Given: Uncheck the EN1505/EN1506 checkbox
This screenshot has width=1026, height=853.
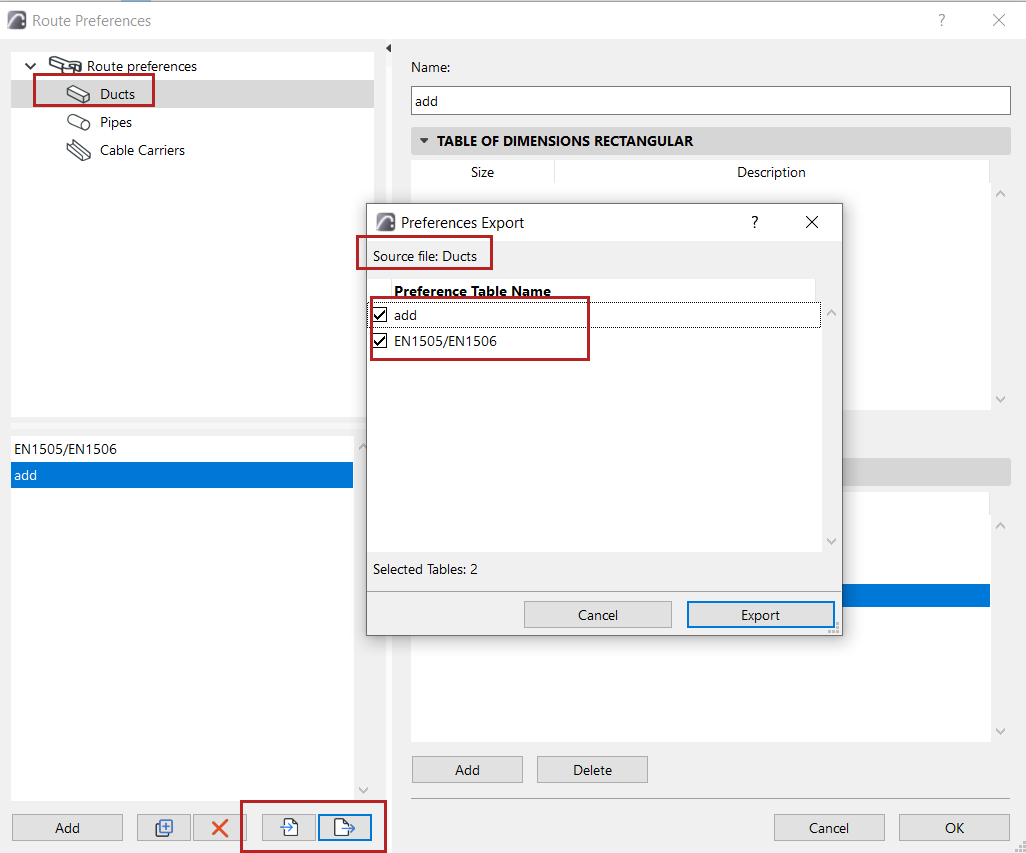Looking at the screenshot, I should coord(380,341).
